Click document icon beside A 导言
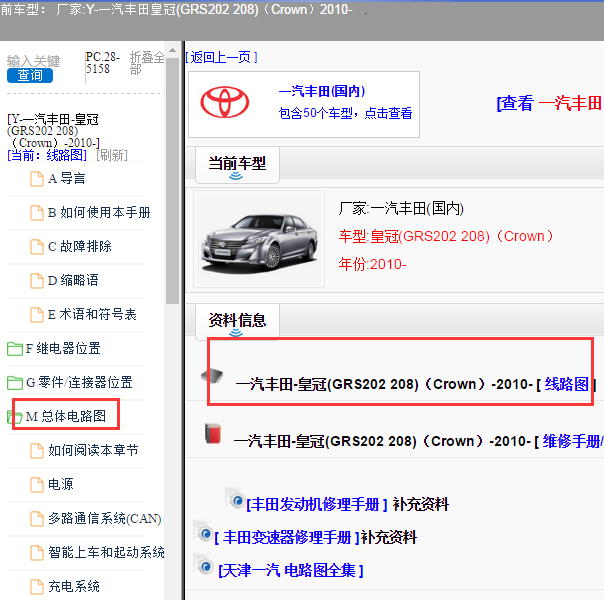Screen dimensions: 604x600 coord(37,179)
